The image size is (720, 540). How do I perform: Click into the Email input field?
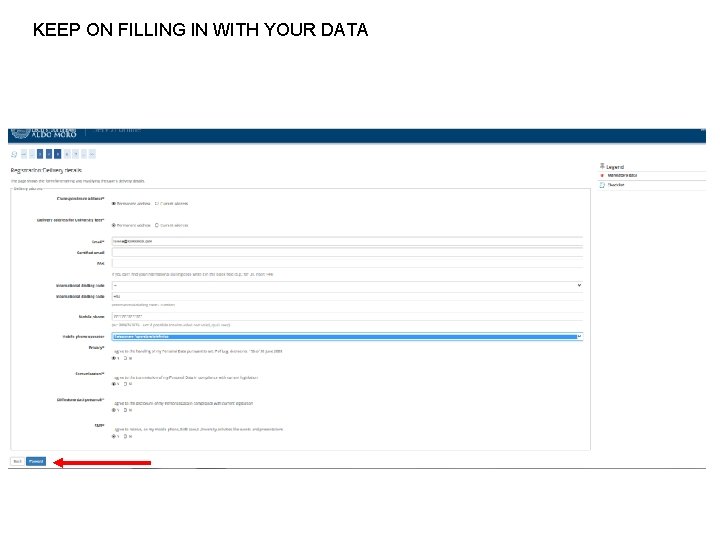(x=347, y=241)
